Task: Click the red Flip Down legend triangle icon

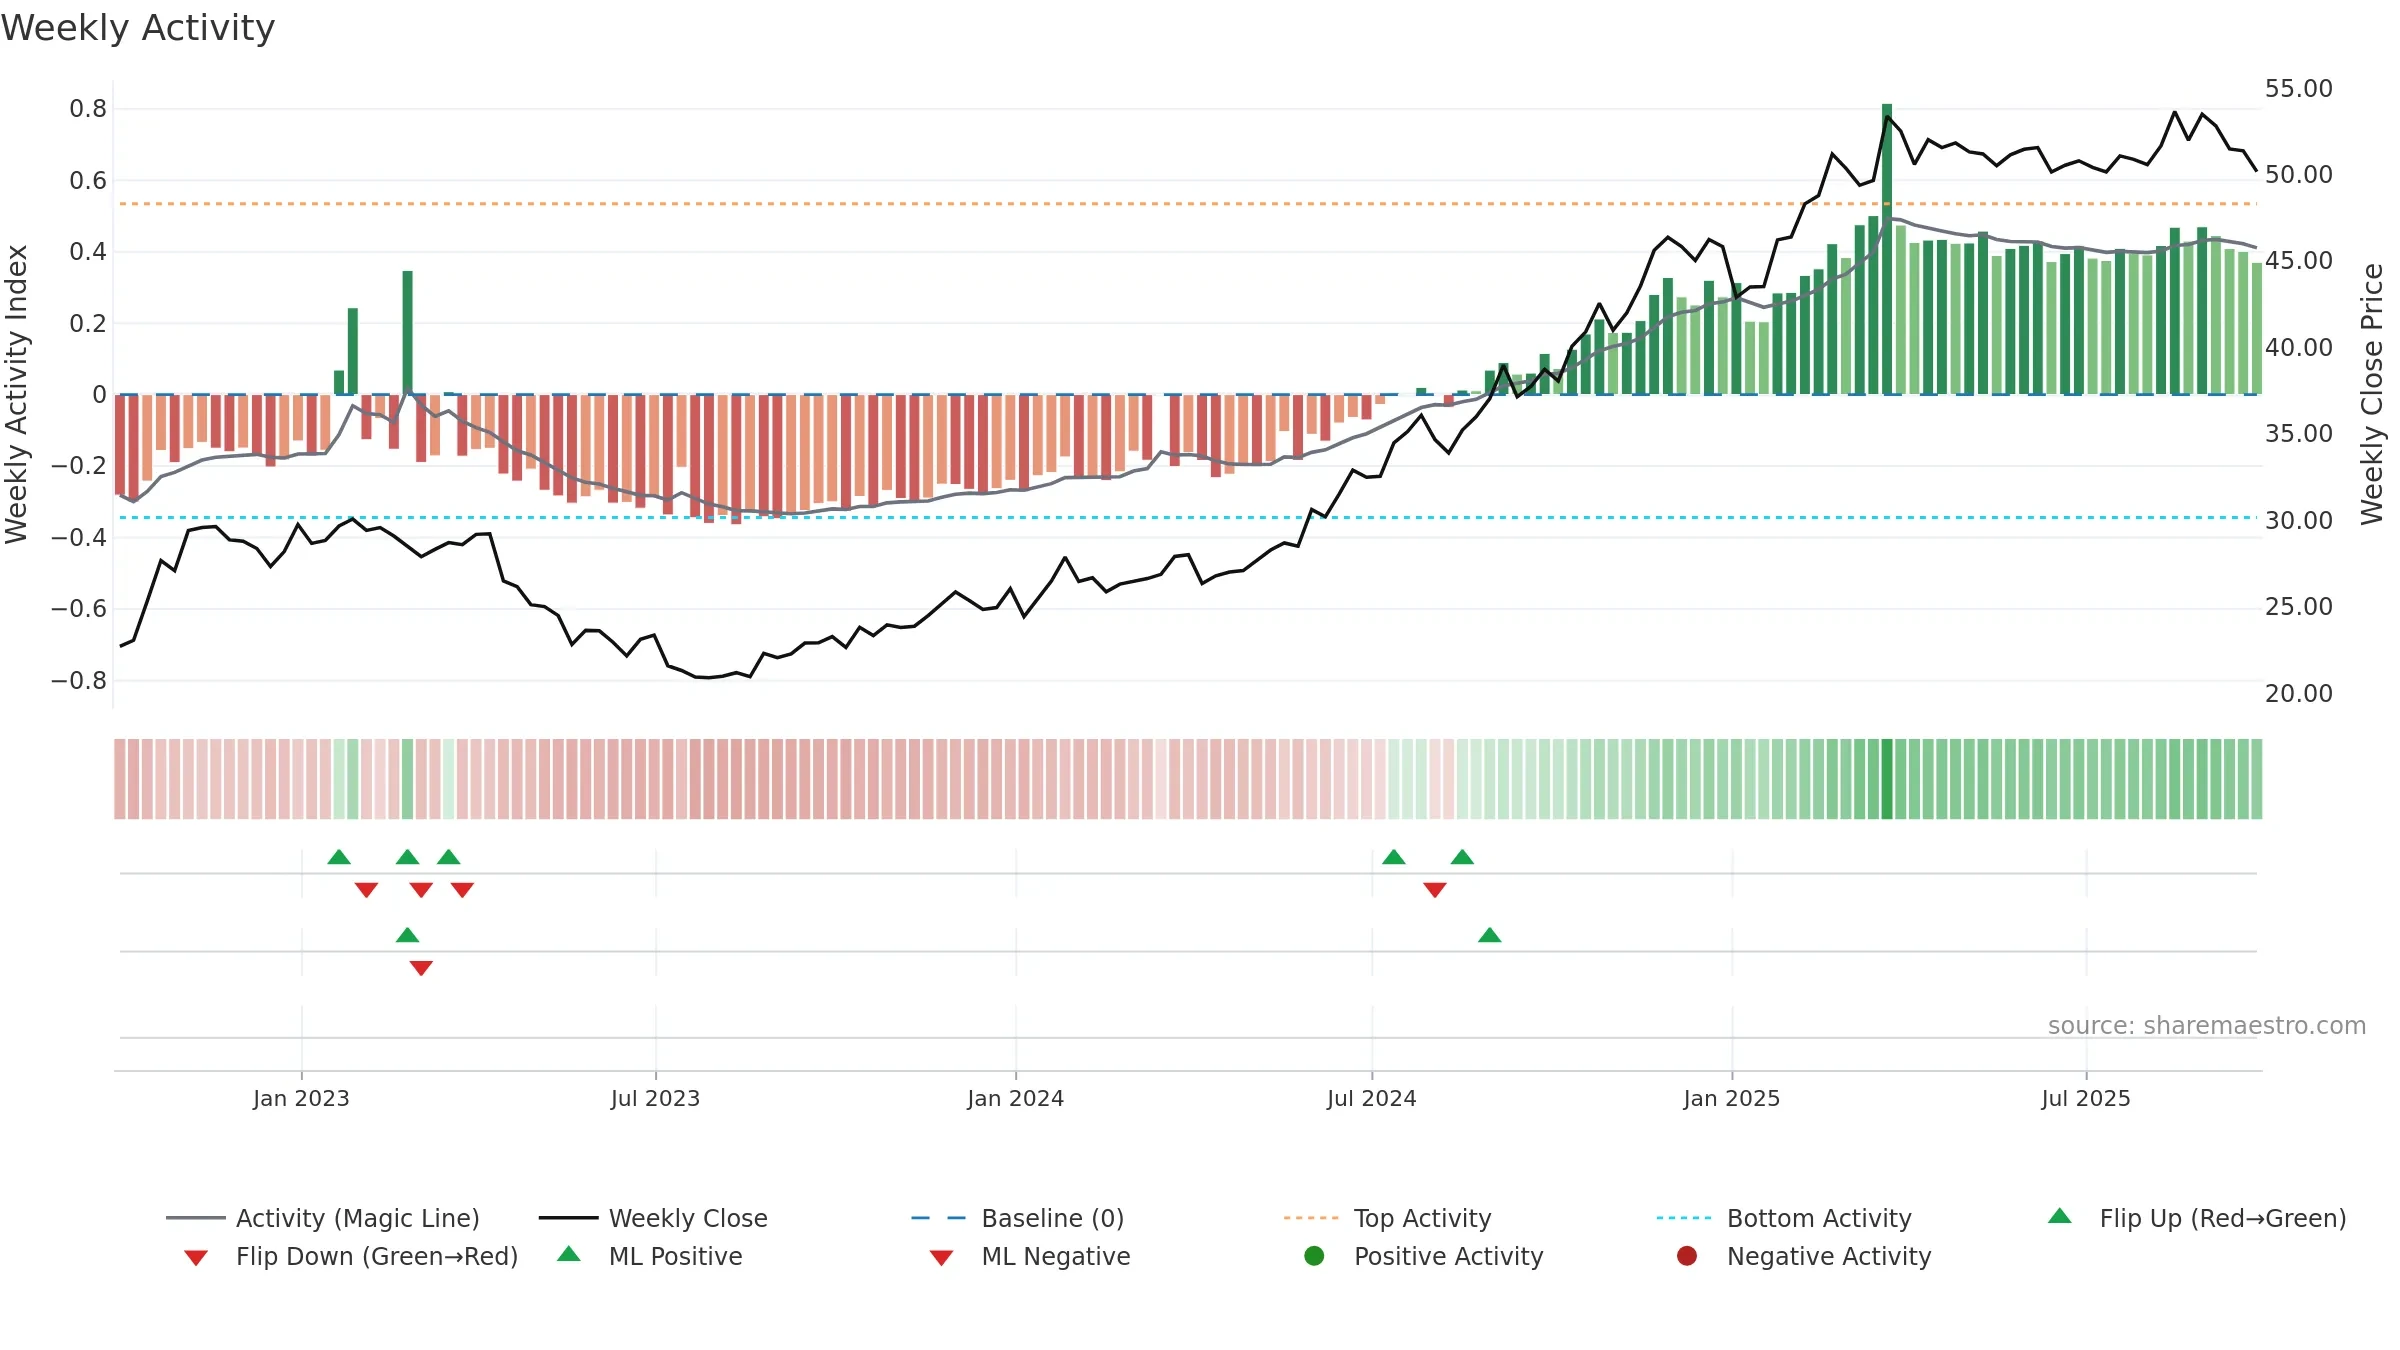Action: [x=196, y=1258]
